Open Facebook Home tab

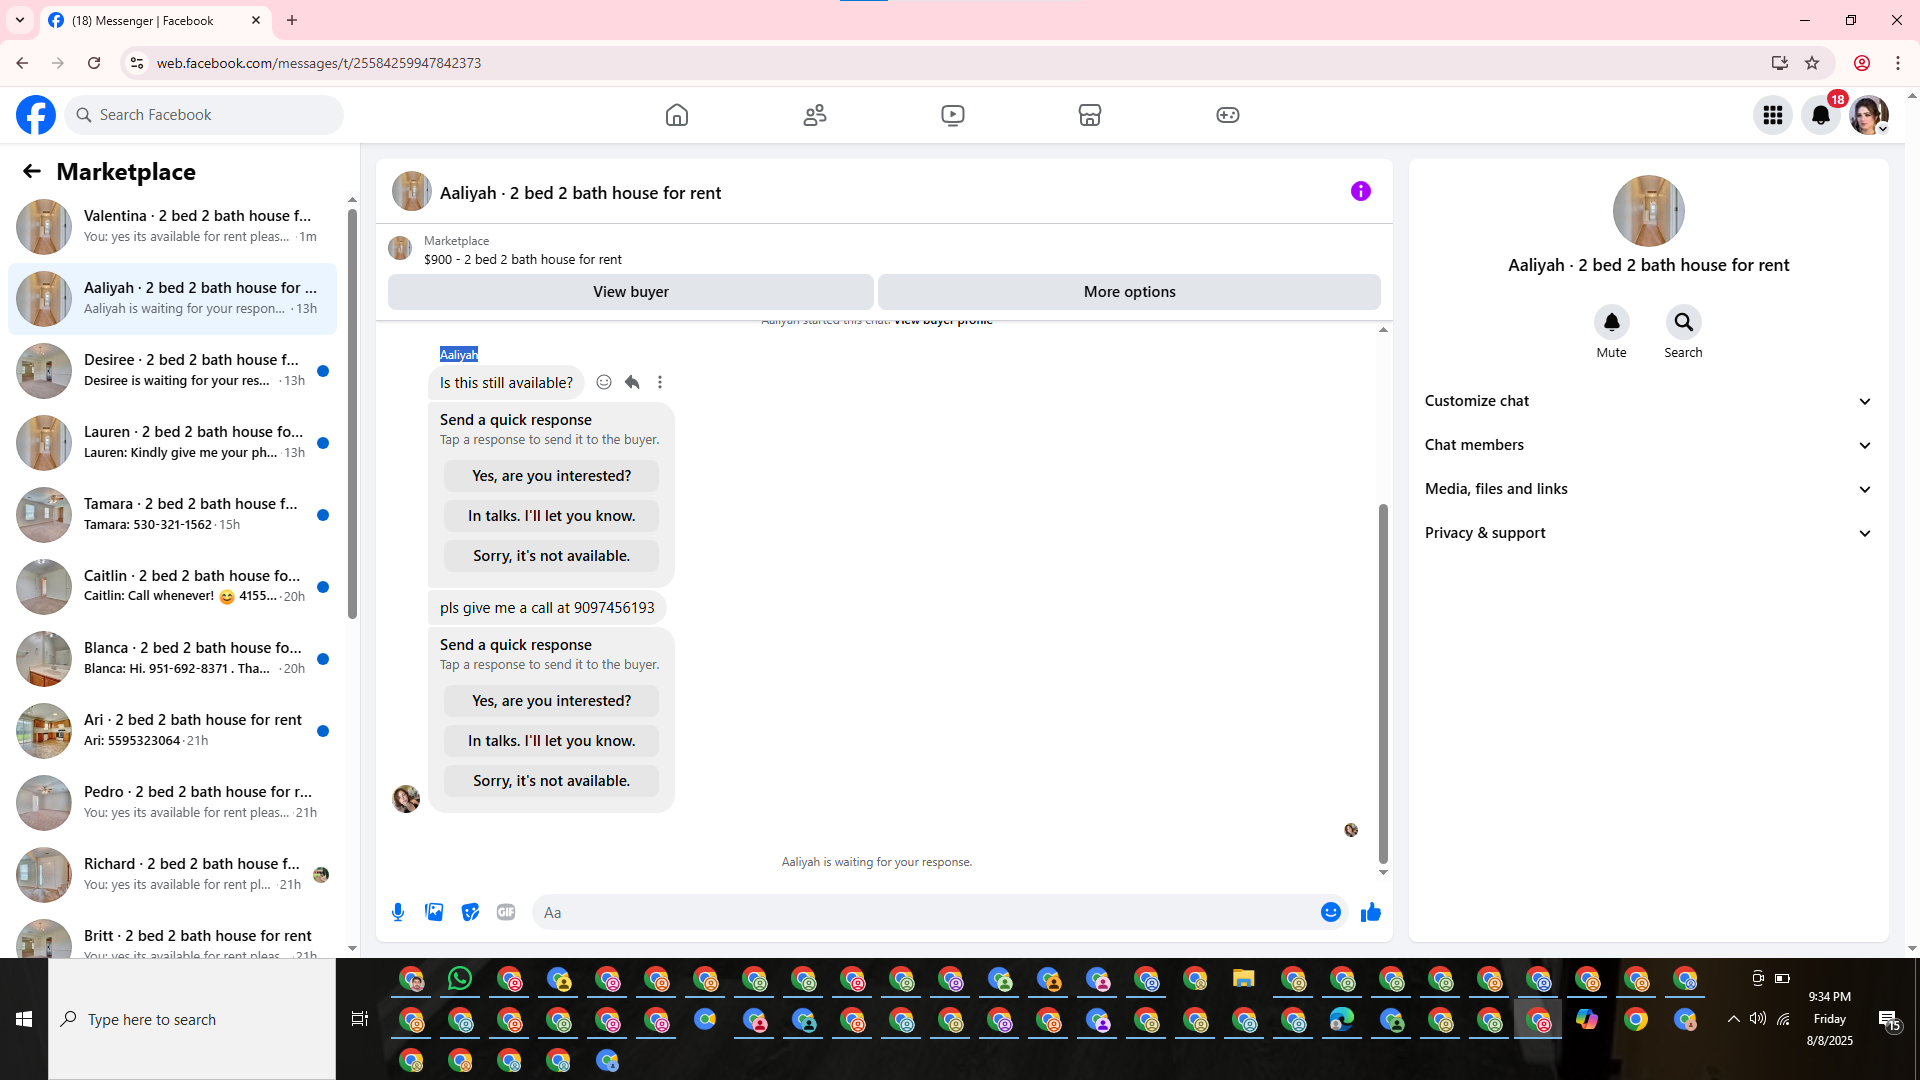pyautogui.click(x=677, y=115)
